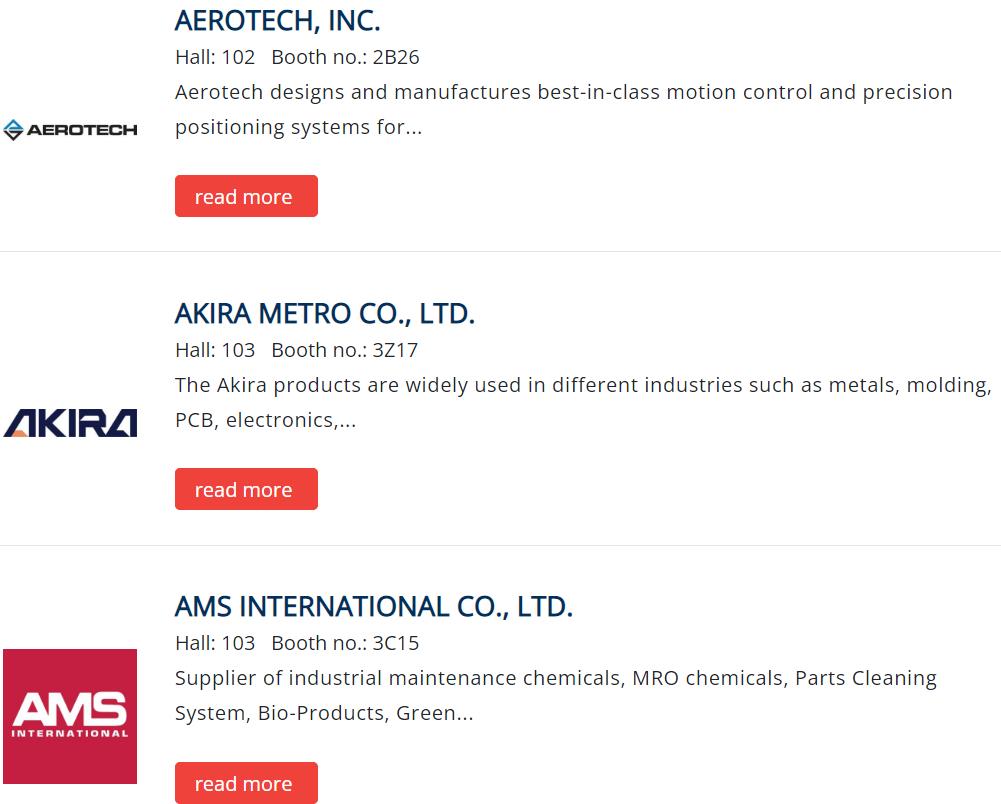
Task: Select the Hall: 102 label
Action: coord(215,57)
